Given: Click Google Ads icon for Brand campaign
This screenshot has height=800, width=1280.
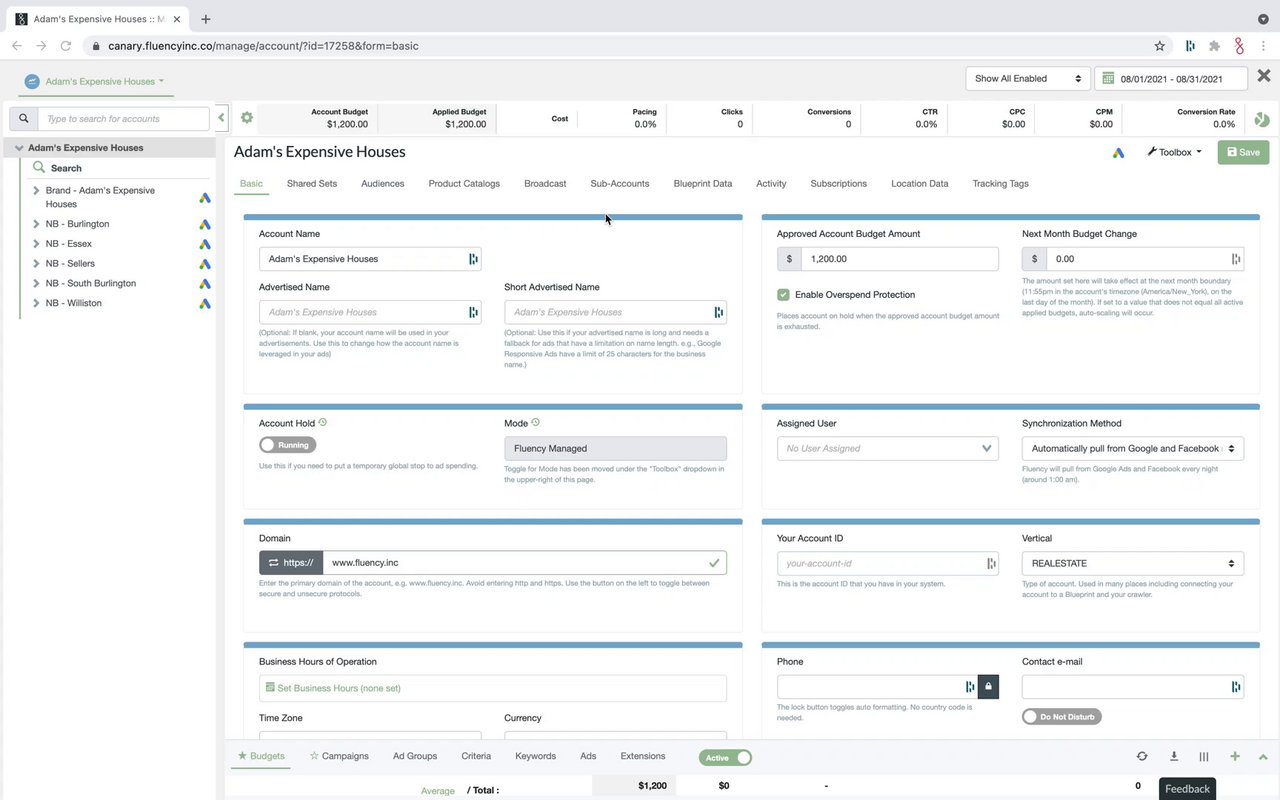Looking at the screenshot, I should pyautogui.click(x=204, y=198).
